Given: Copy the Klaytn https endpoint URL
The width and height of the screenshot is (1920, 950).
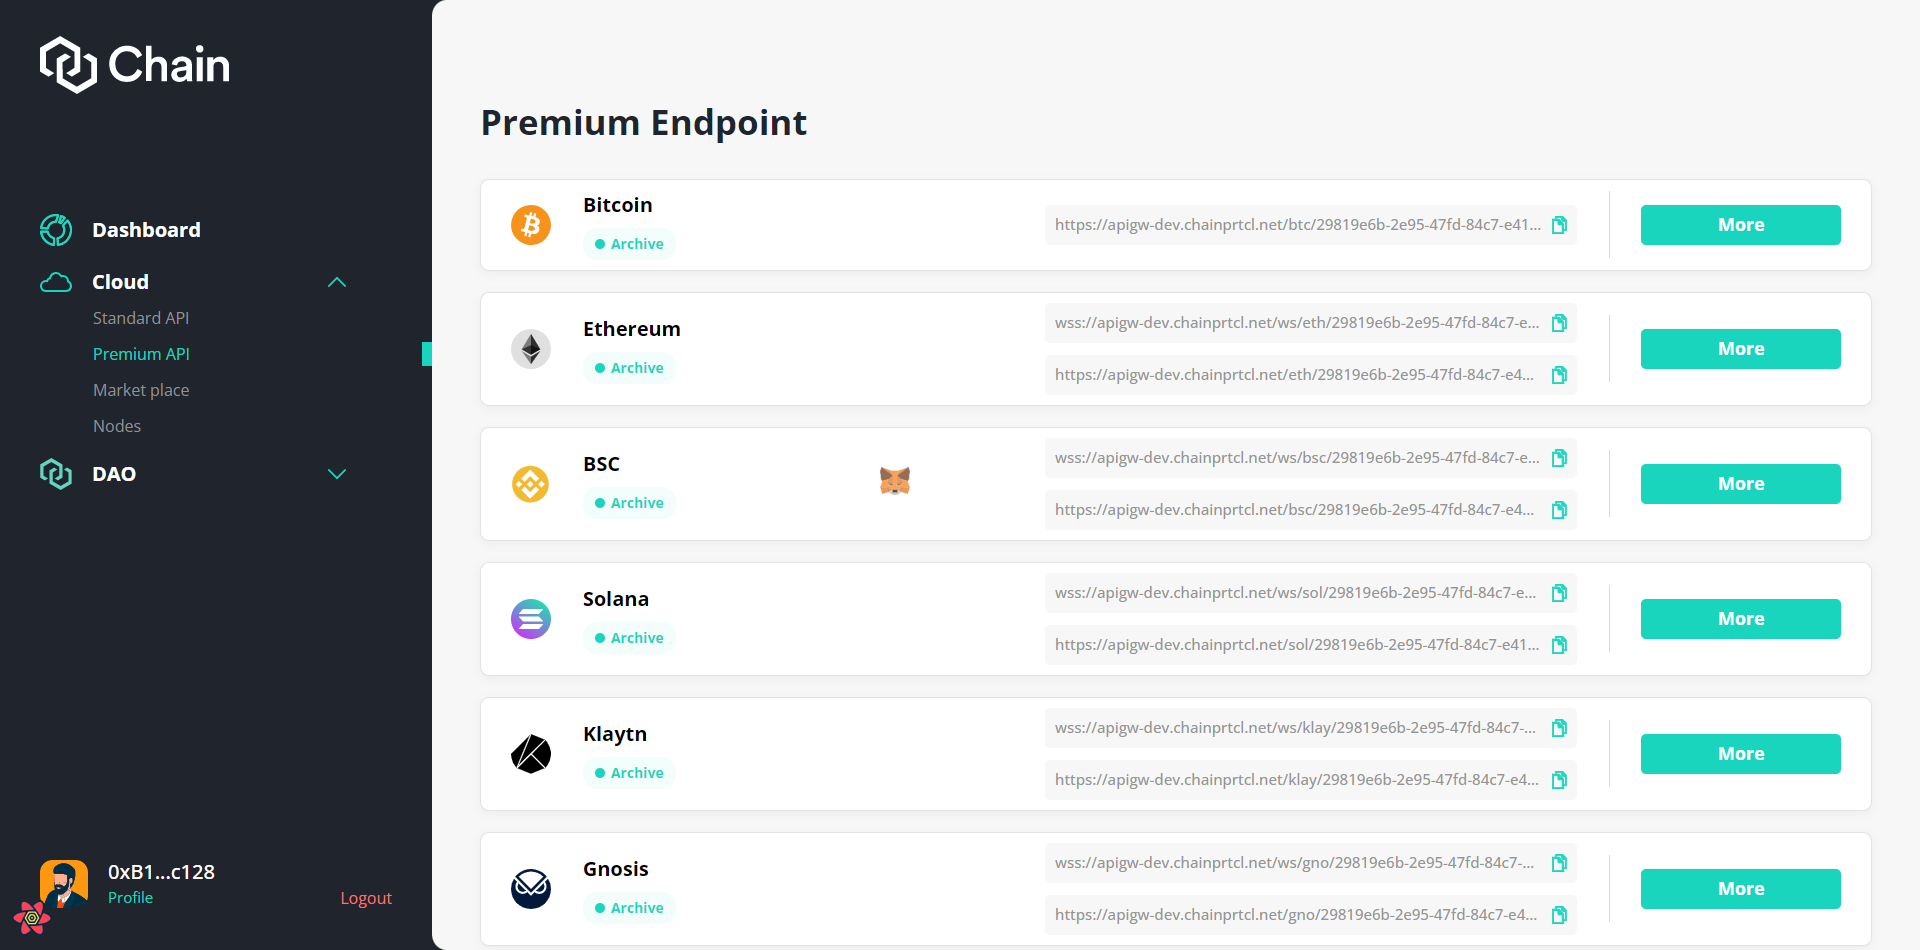Looking at the screenshot, I should 1559,780.
